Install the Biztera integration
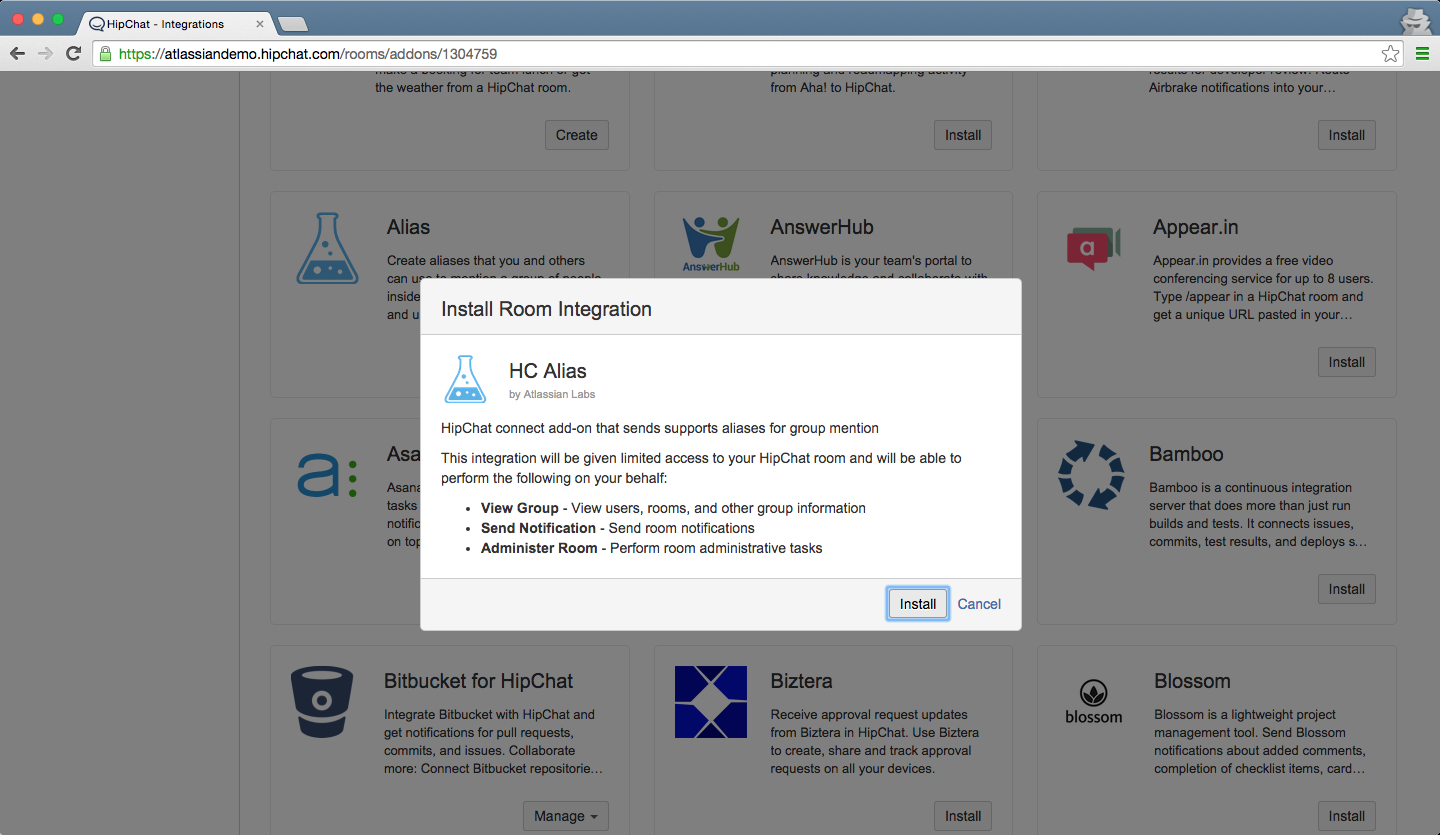This screenshot has width=1440, height=835. (963, 816)
